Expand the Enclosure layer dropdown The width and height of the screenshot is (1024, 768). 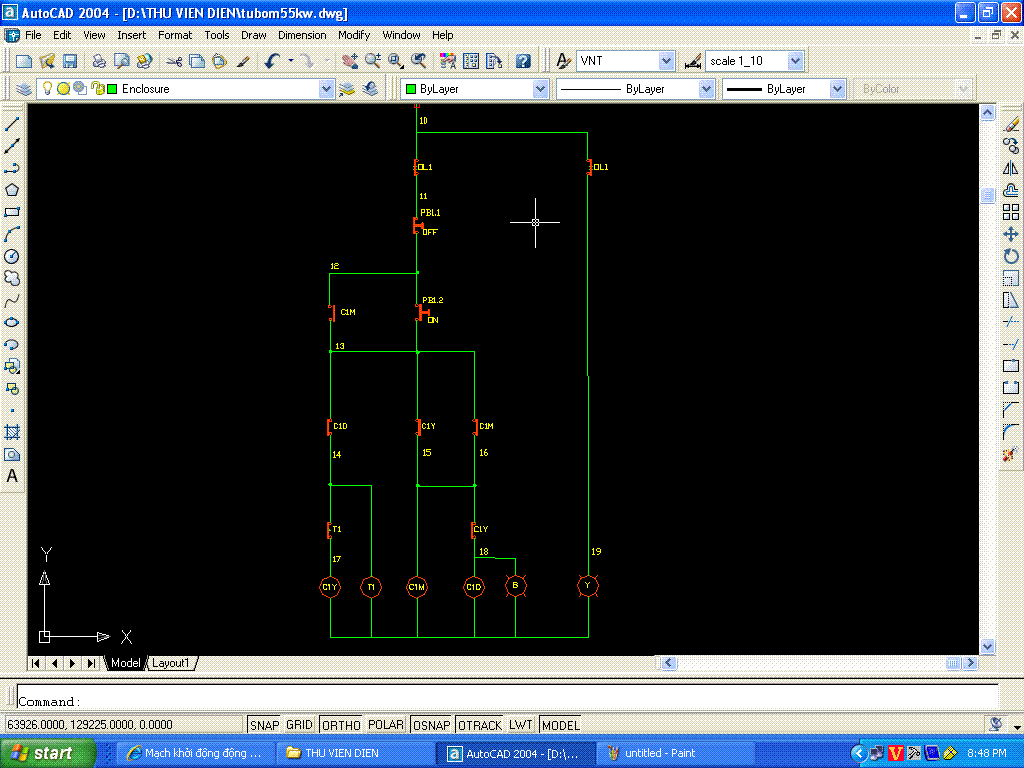pos(326,89)
